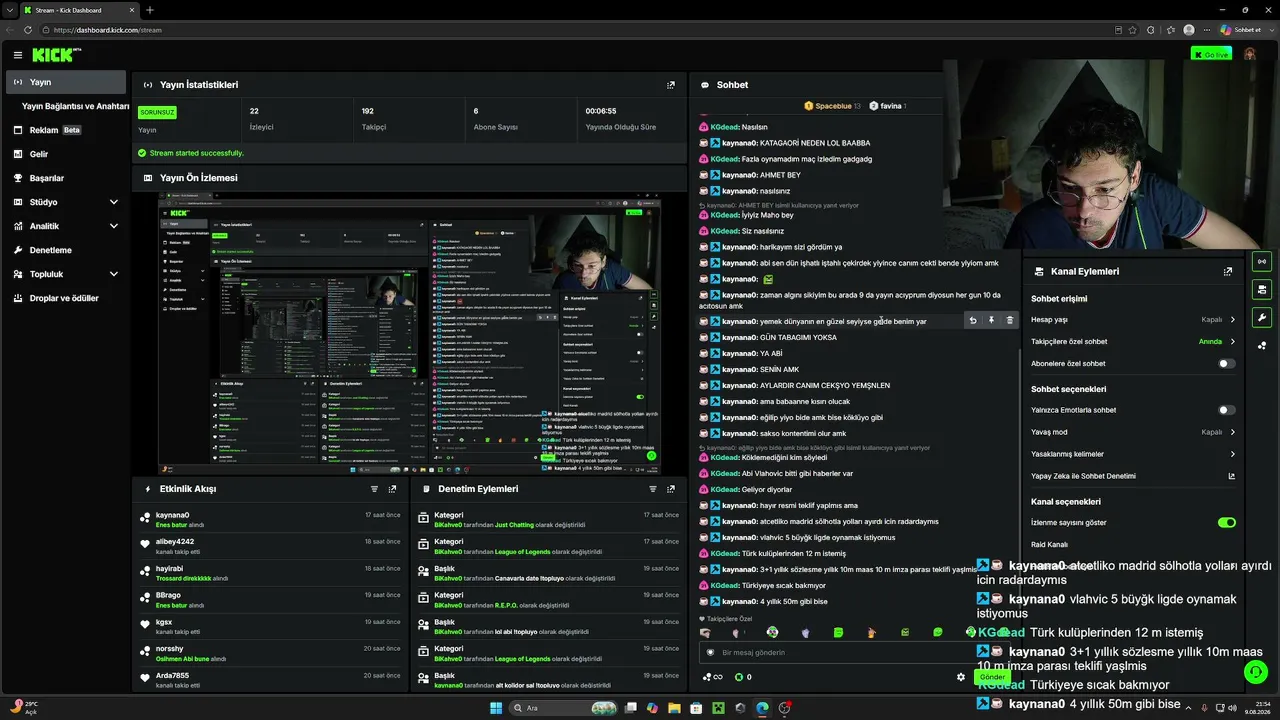Click the Gönder send button

click(991, 677)
